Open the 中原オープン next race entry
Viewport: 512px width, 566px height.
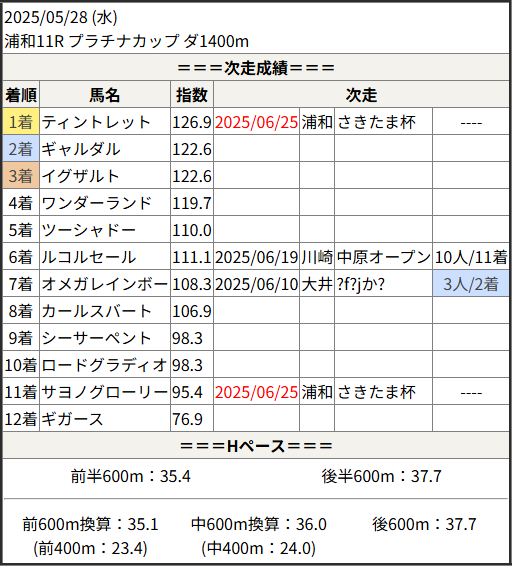[x=383, y=257]
